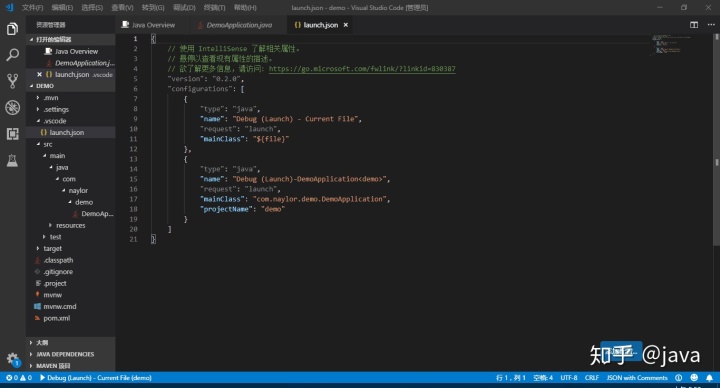Open the editor more actions ellipsis
720x388 pixels.
[x=711, y=25]
